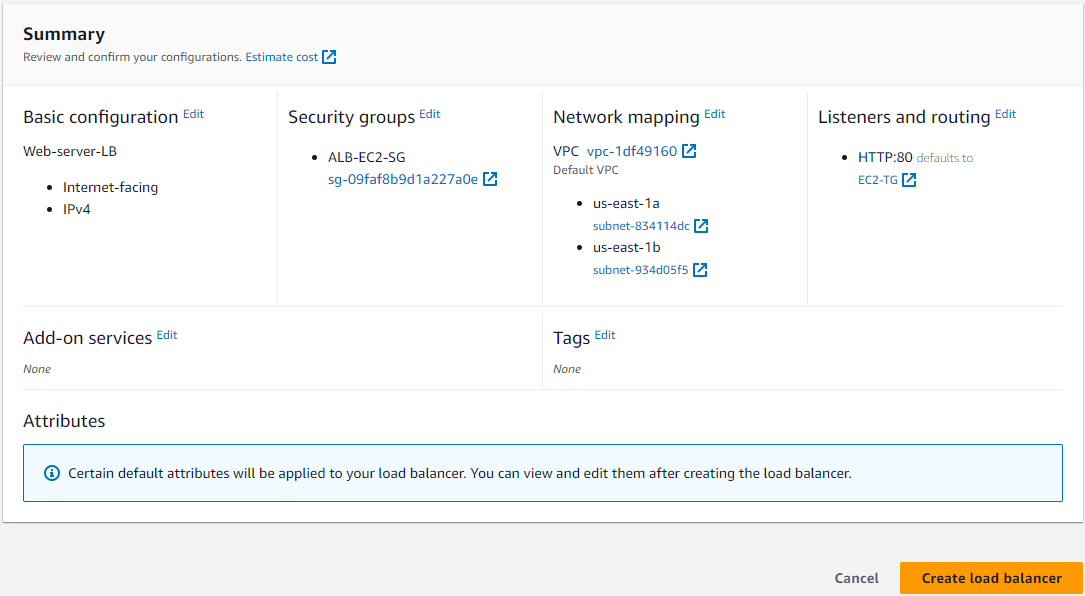The width and height of the screenshot is (1085, 596).
Task: Click external link icon beside vpc-1df49160
Action: (x=689, y=151)
